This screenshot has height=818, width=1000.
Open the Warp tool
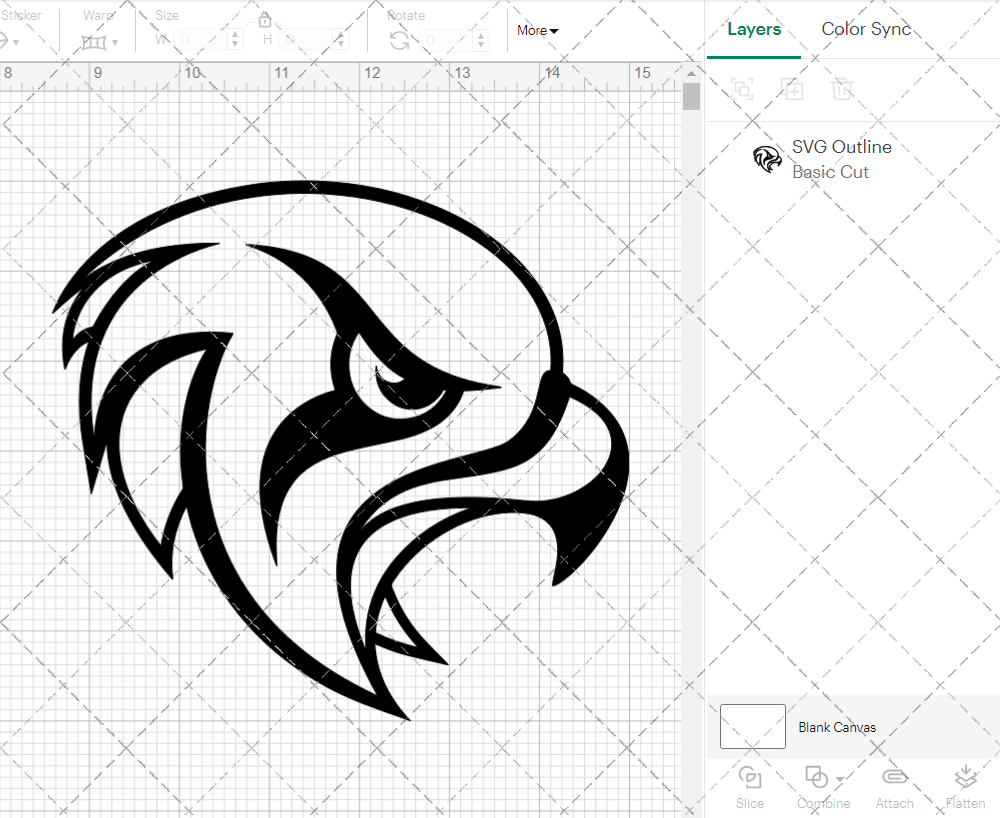(x=95, y=40)
